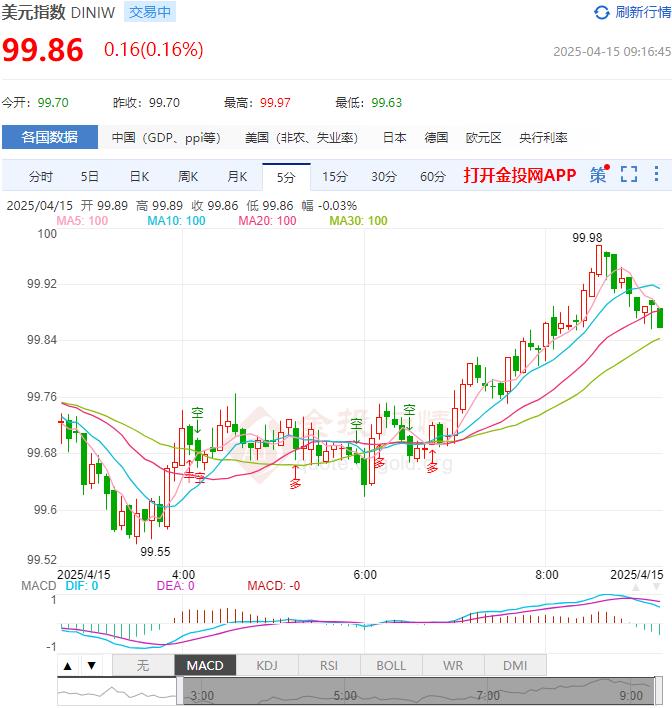Select the 日K candlestick tab
This screenshot has width=672, height=708.
139,177
